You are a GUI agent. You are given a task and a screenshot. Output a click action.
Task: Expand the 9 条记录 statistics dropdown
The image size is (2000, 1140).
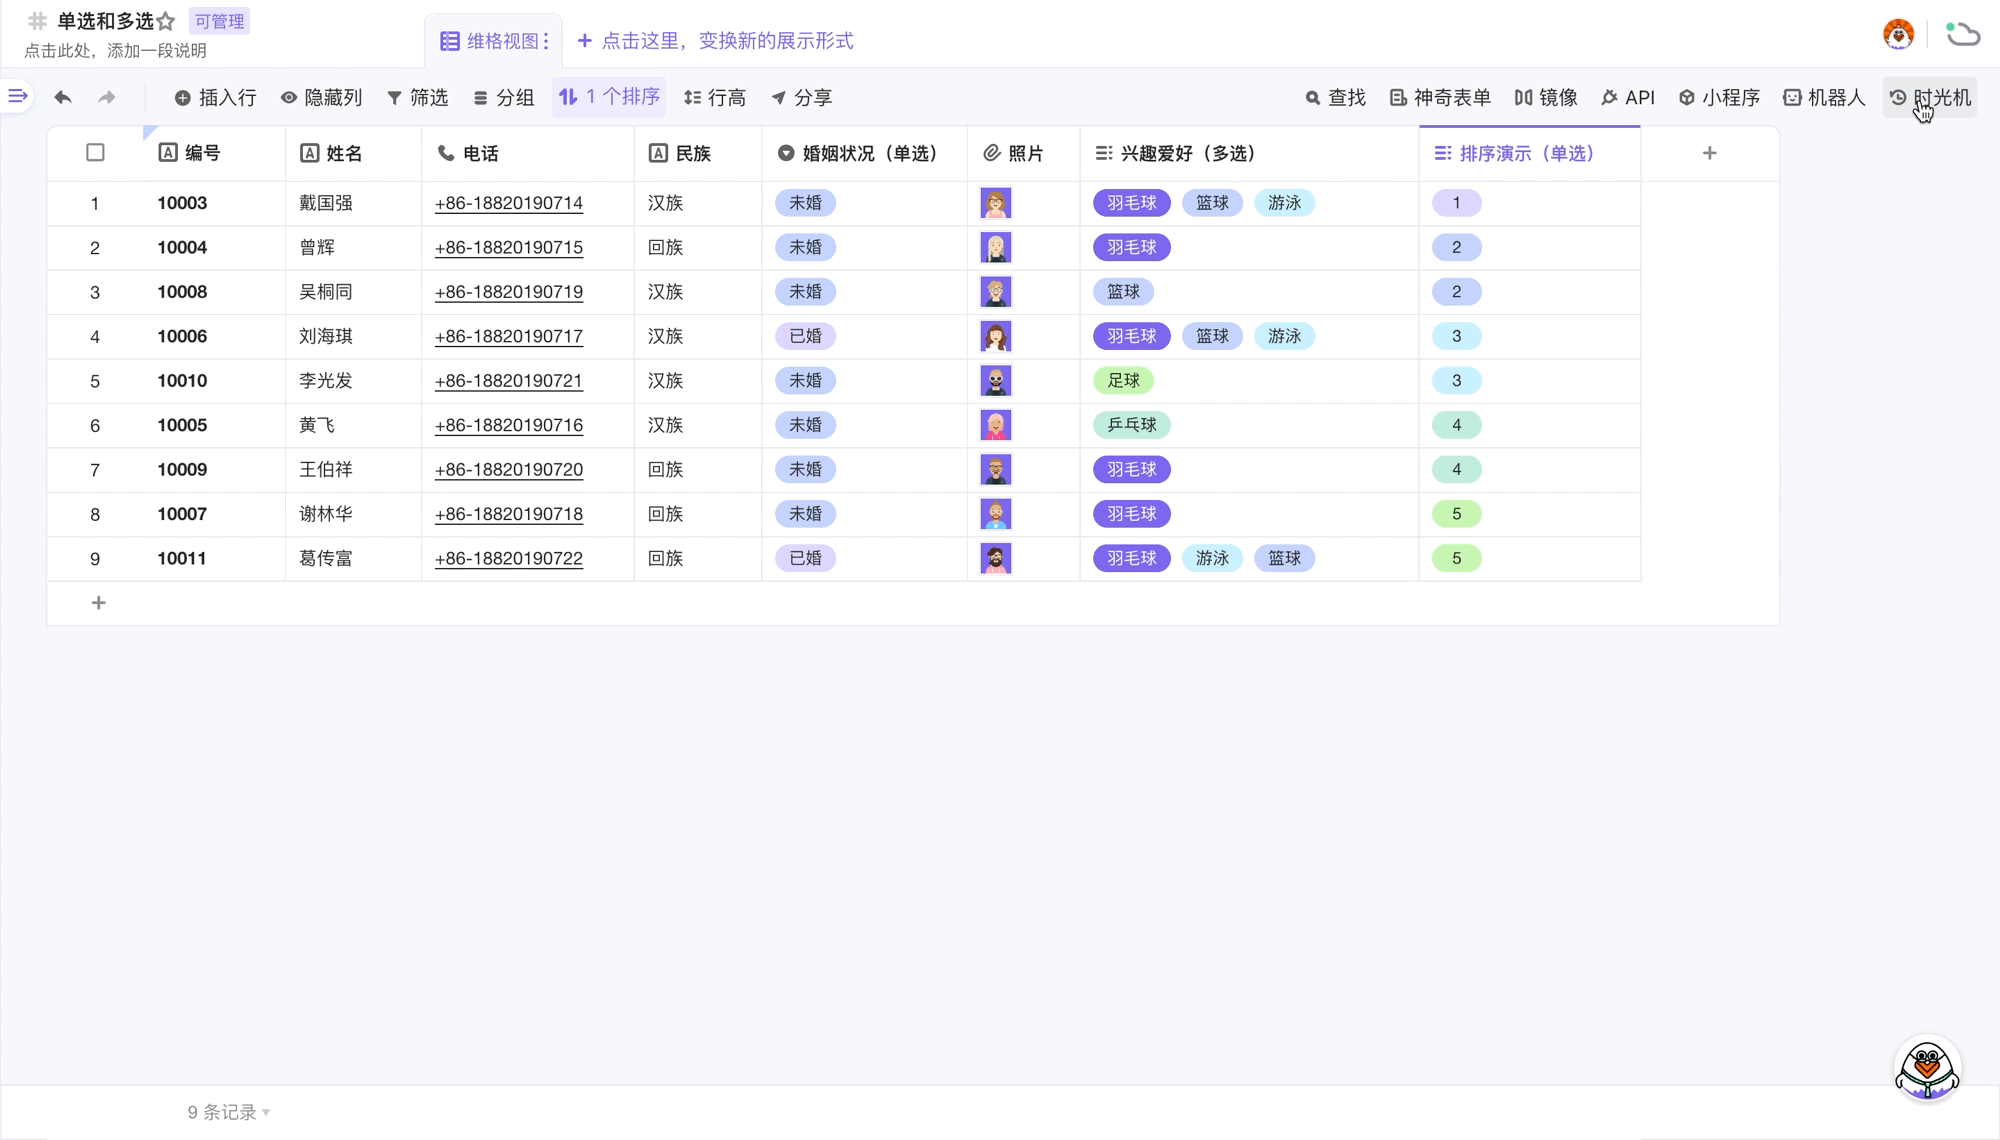tap(229, 1112)
